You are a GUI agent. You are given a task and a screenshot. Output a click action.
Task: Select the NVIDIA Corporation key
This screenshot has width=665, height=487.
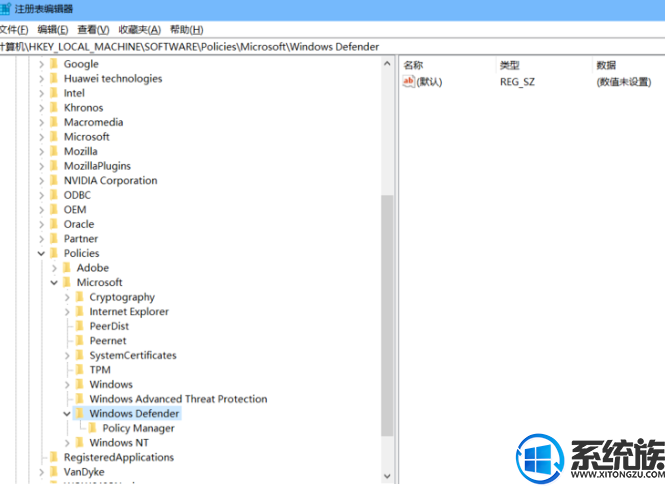[110, 181]
